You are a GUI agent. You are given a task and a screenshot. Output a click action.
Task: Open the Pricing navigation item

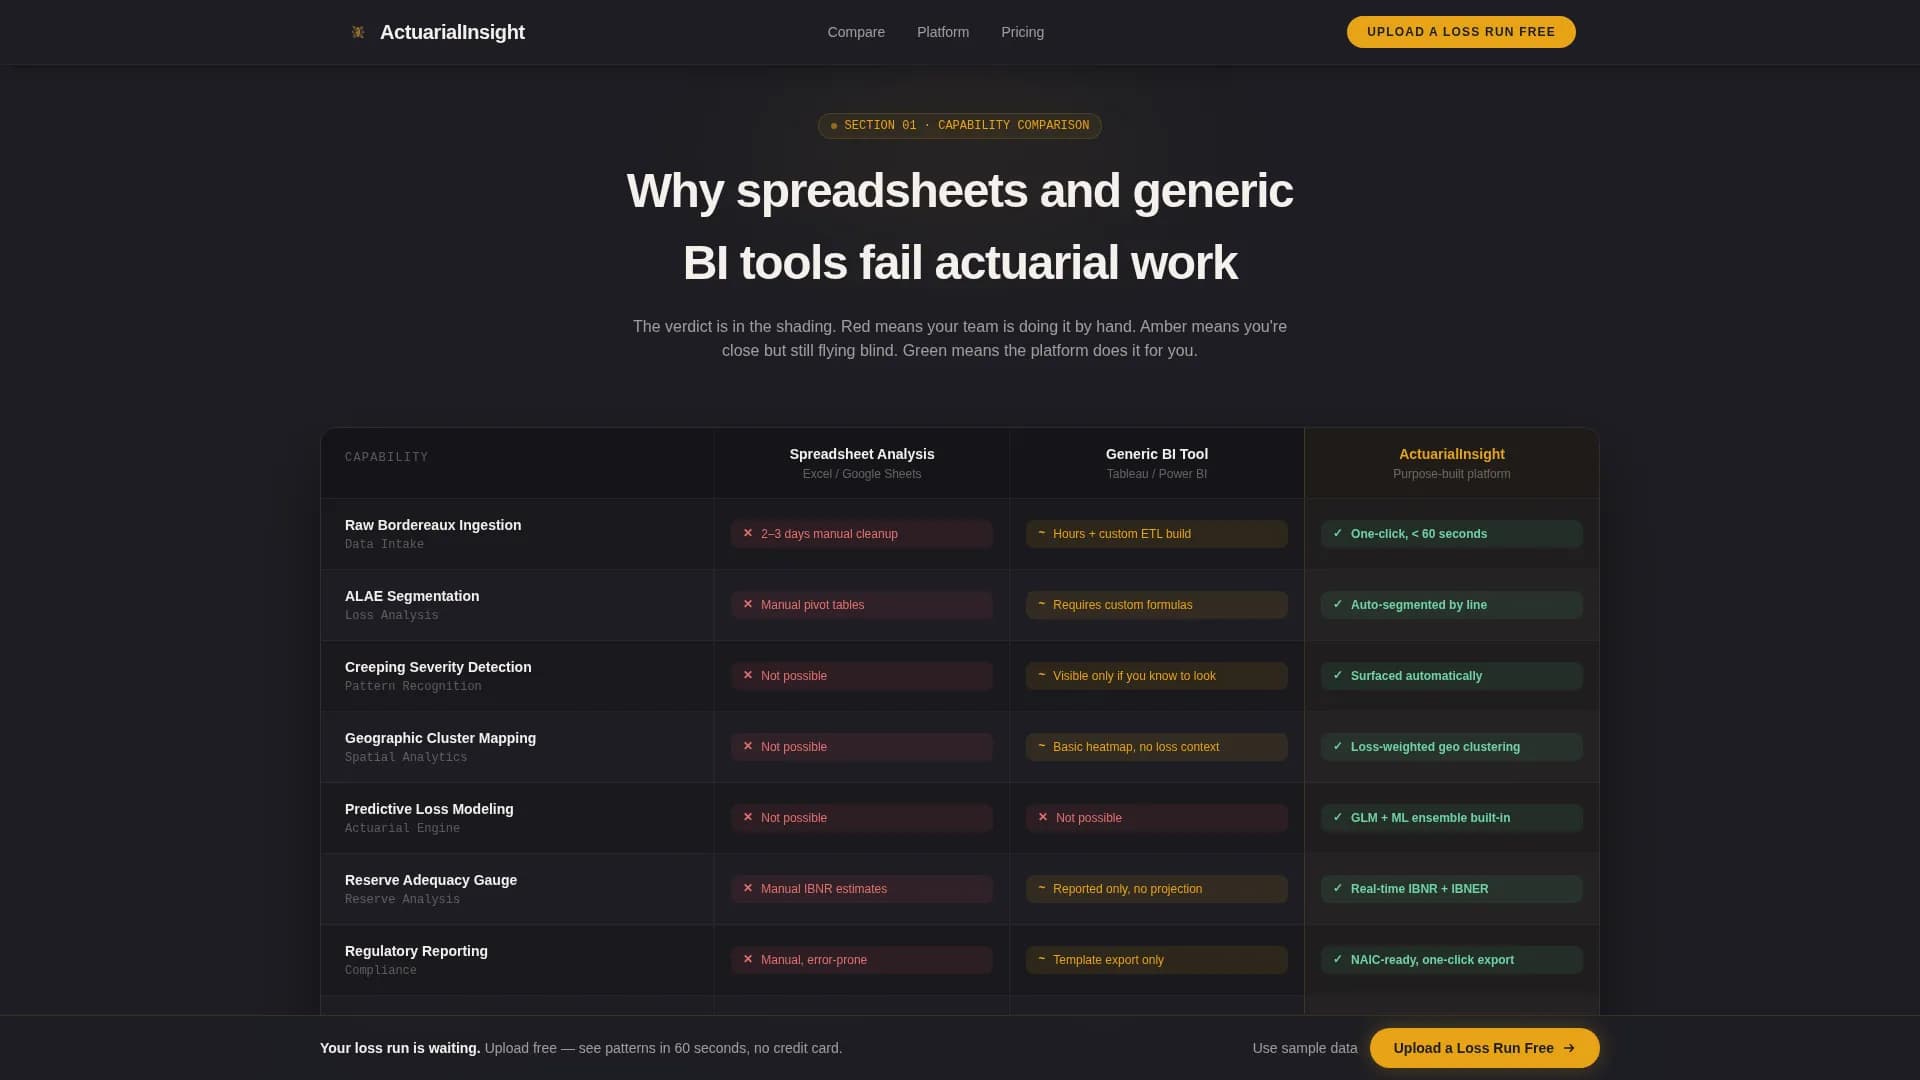(1022, 32)
